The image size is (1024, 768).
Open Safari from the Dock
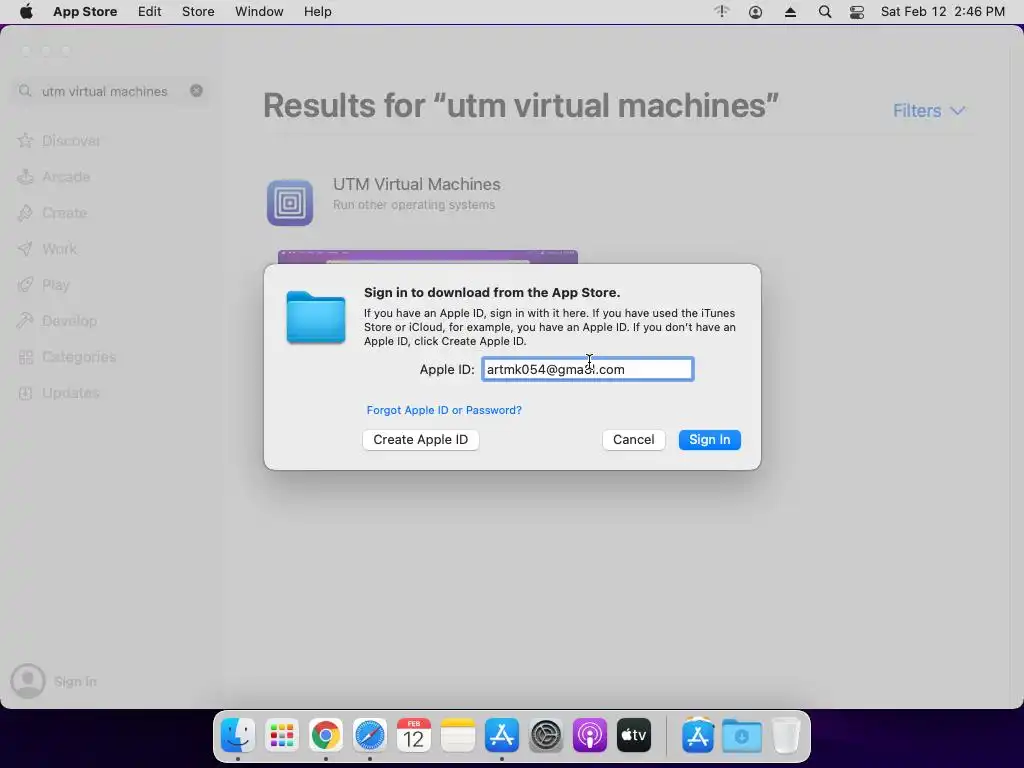pyautogui.click(x=370, y=735)
